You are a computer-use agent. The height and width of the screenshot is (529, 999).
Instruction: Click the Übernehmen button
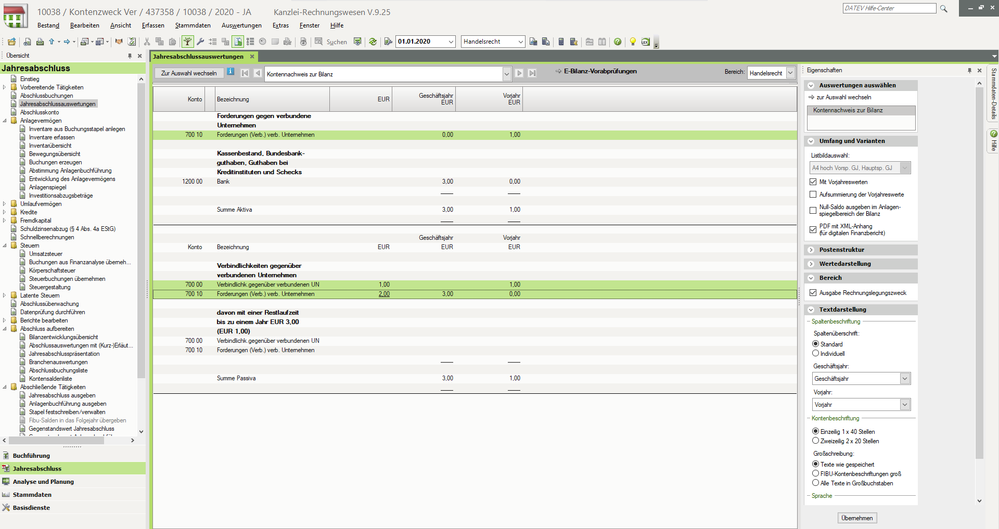click(x=857, y=518)
